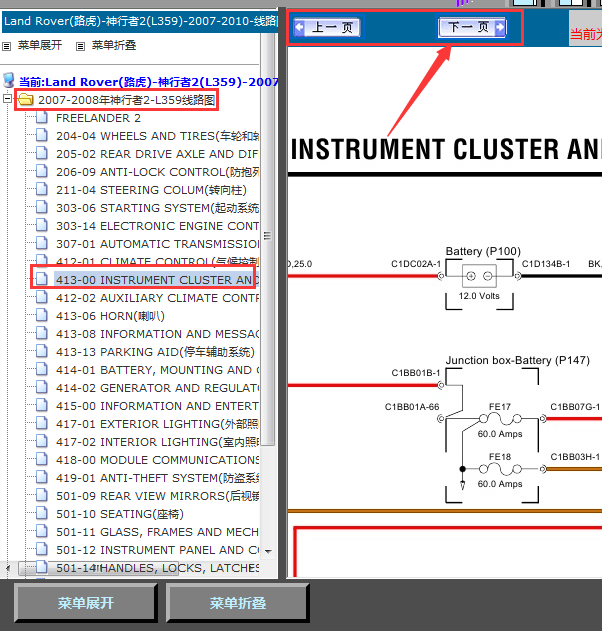Screen dimensions: 602x634
Task: Open 303-06 STARTING SYSTEM entry
Action: [157, 208]
